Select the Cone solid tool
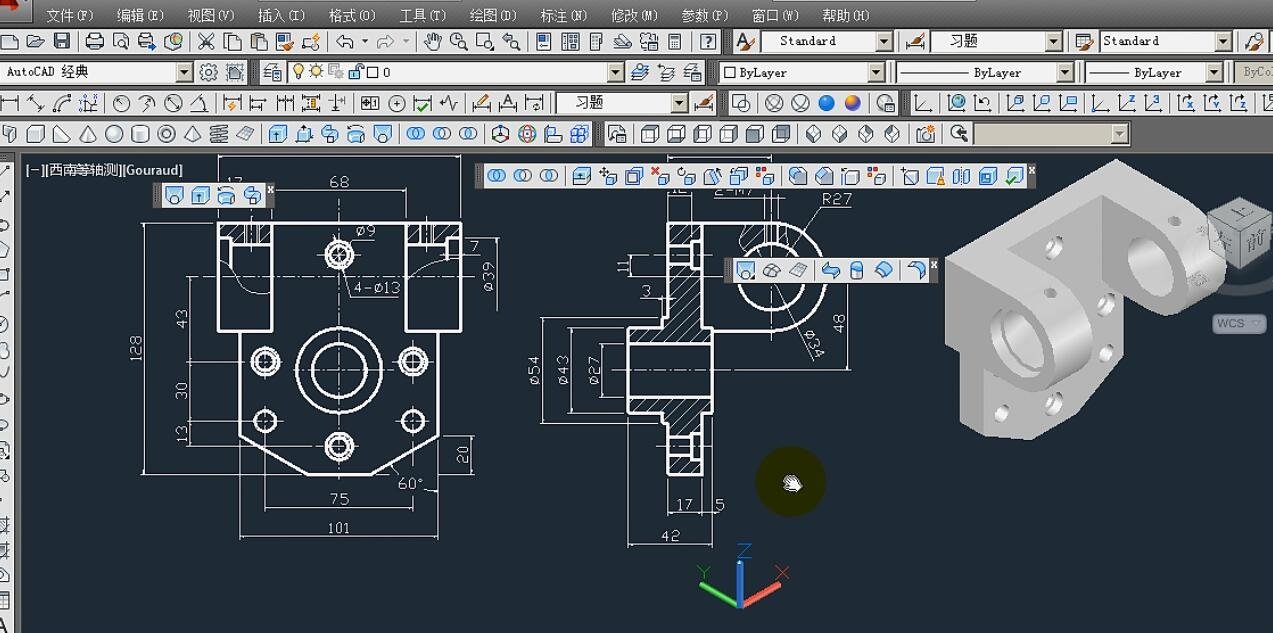Screen dimensions: 1273x633 [88, 134]
